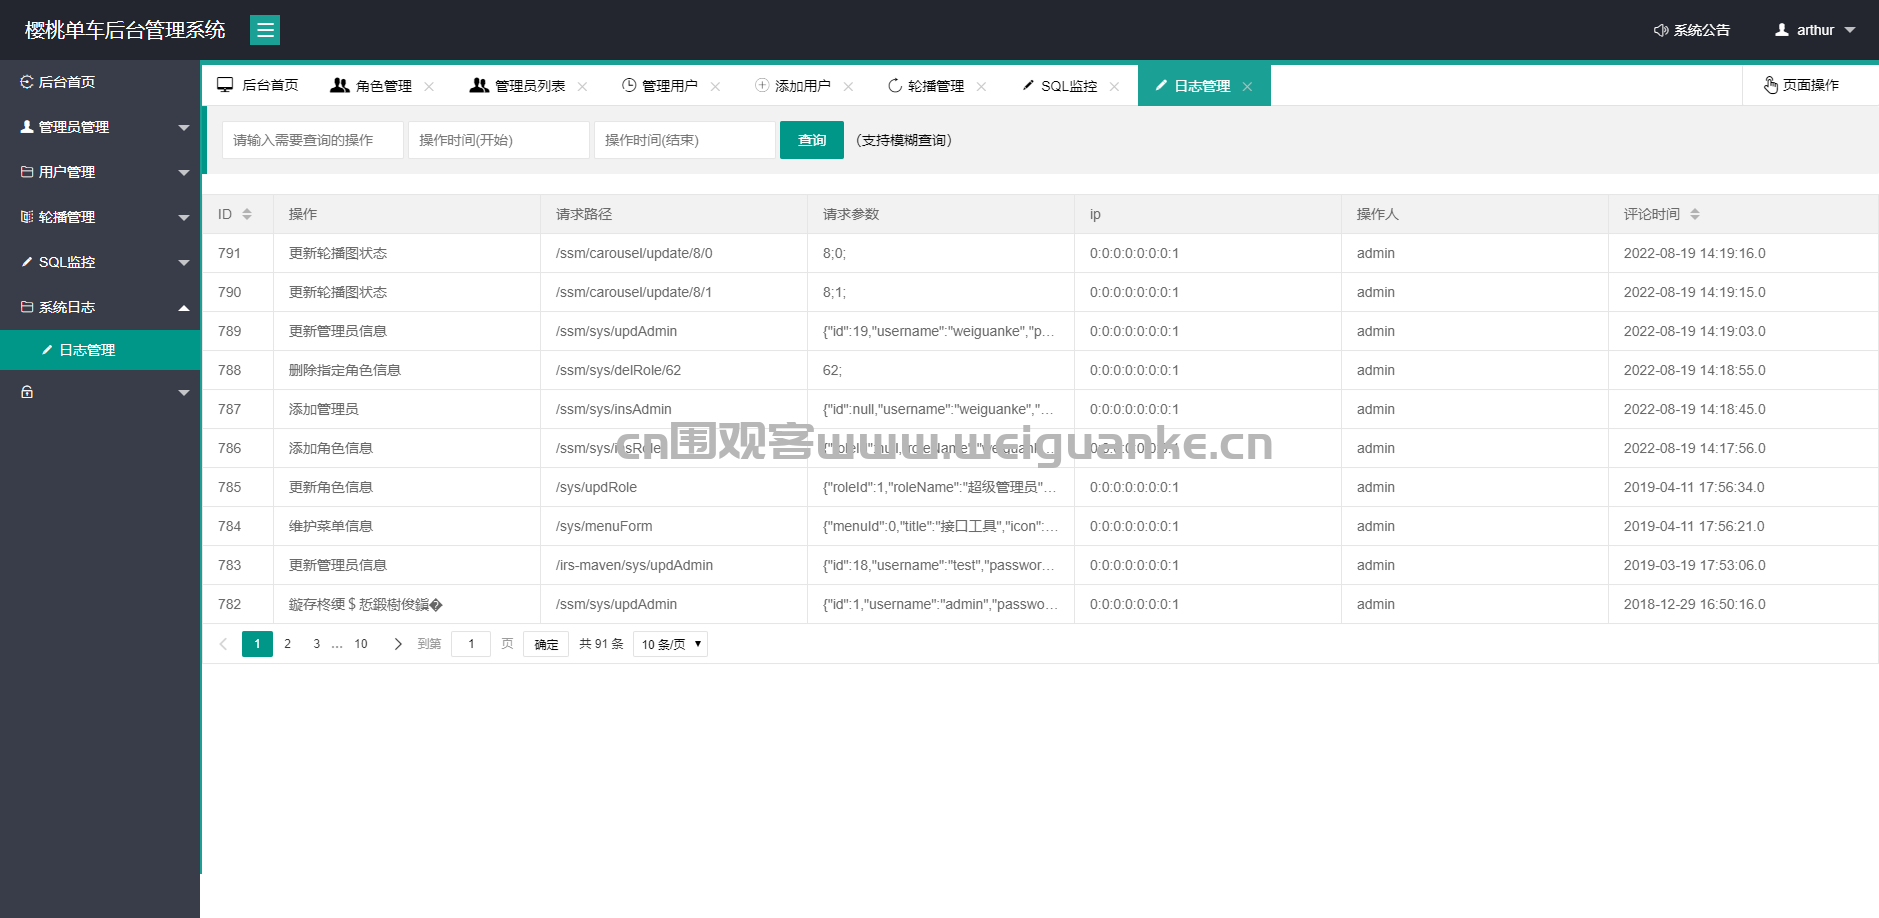The height and width of the screenshot is (918, 1879).
Task: Jump to page 10 of results
Action: click(x=361, y=644)
